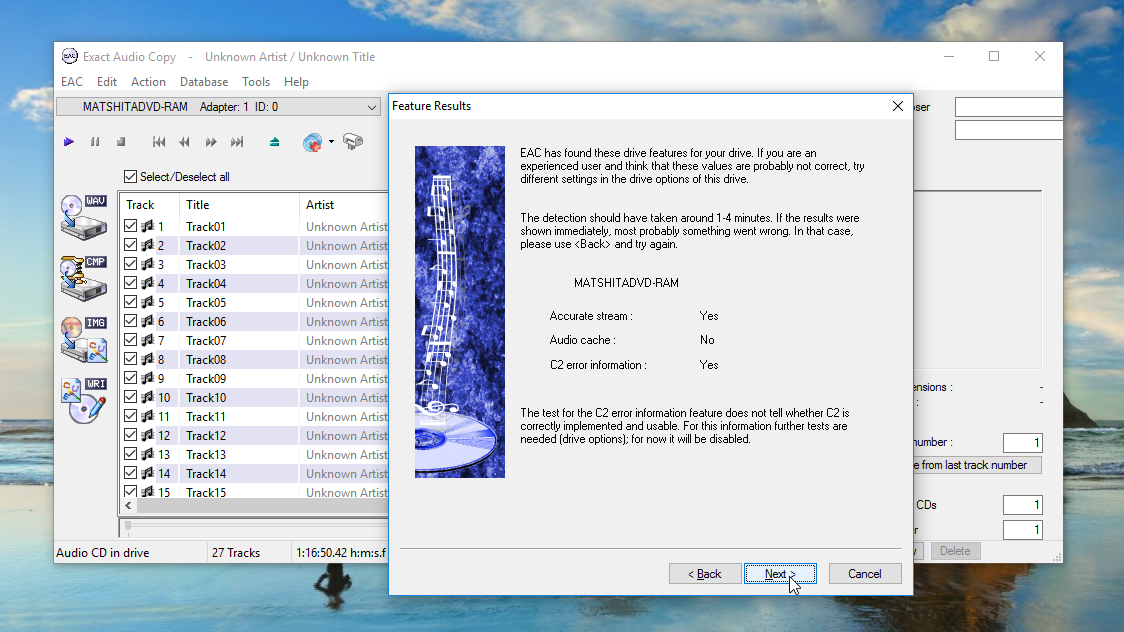Image resolution: width=1124 pixels, height=632 pixels.
Task: Open the metadata database retrieval icon
Action: point(311,142)
